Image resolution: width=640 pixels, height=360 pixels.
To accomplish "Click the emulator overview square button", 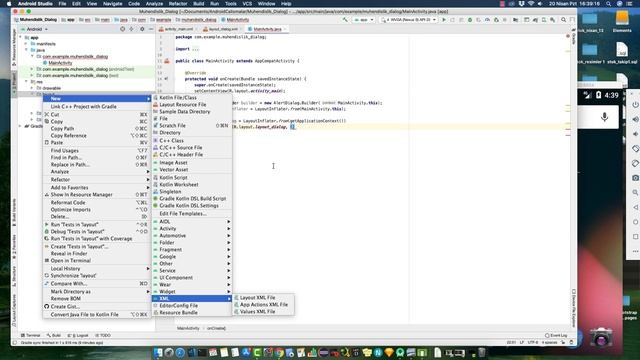I will click(x=635, y=237).
